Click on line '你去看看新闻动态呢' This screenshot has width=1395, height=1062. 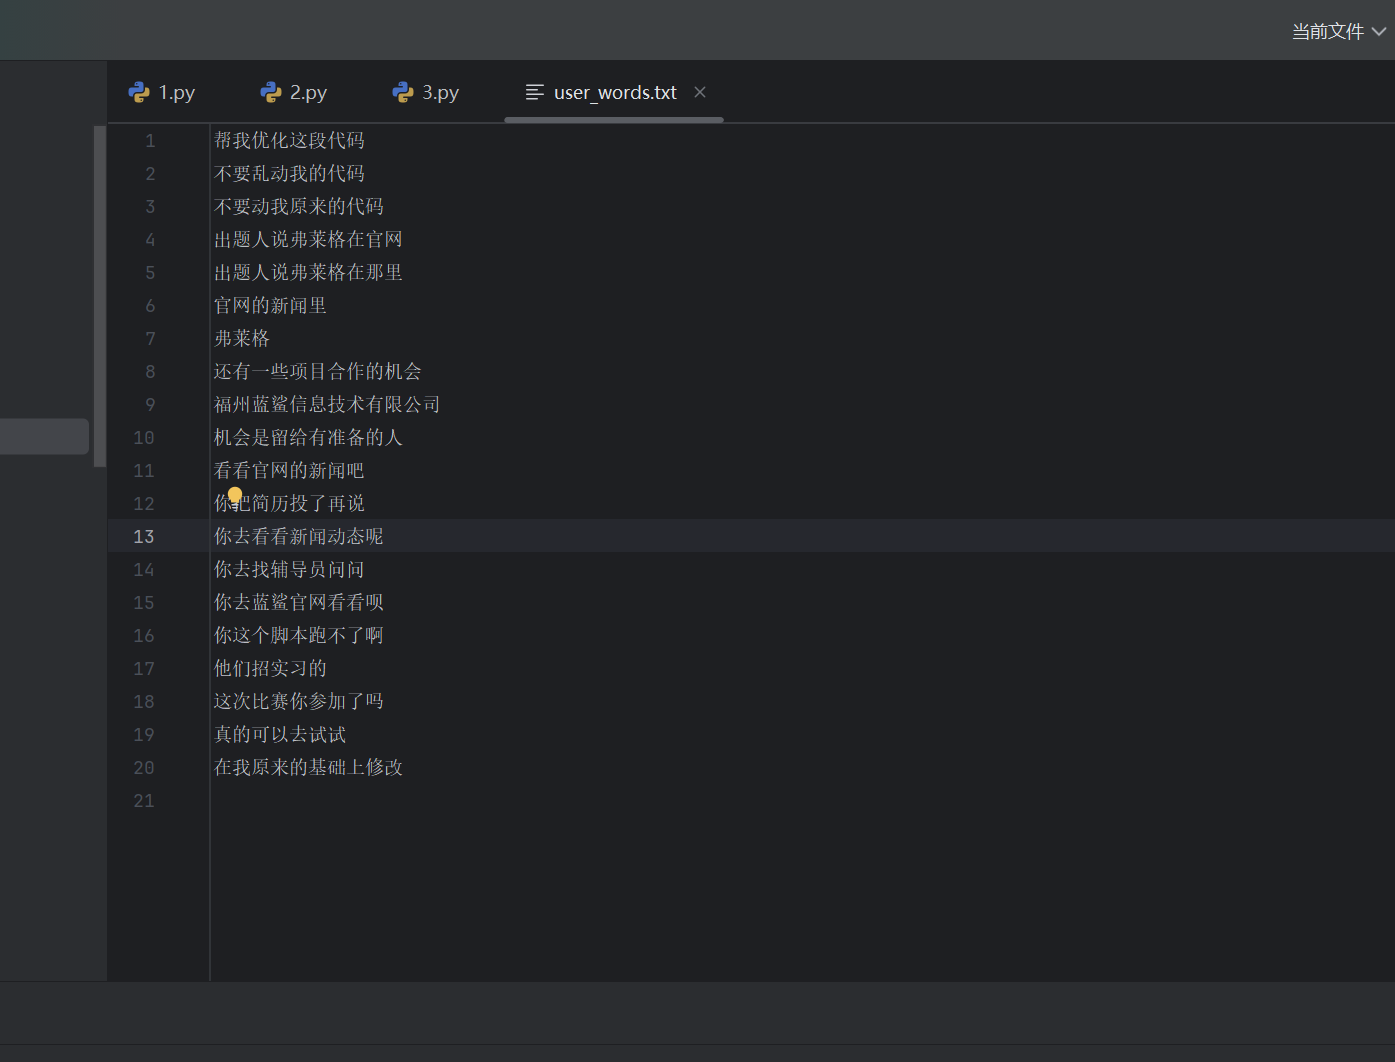click(x=299, y=537)
